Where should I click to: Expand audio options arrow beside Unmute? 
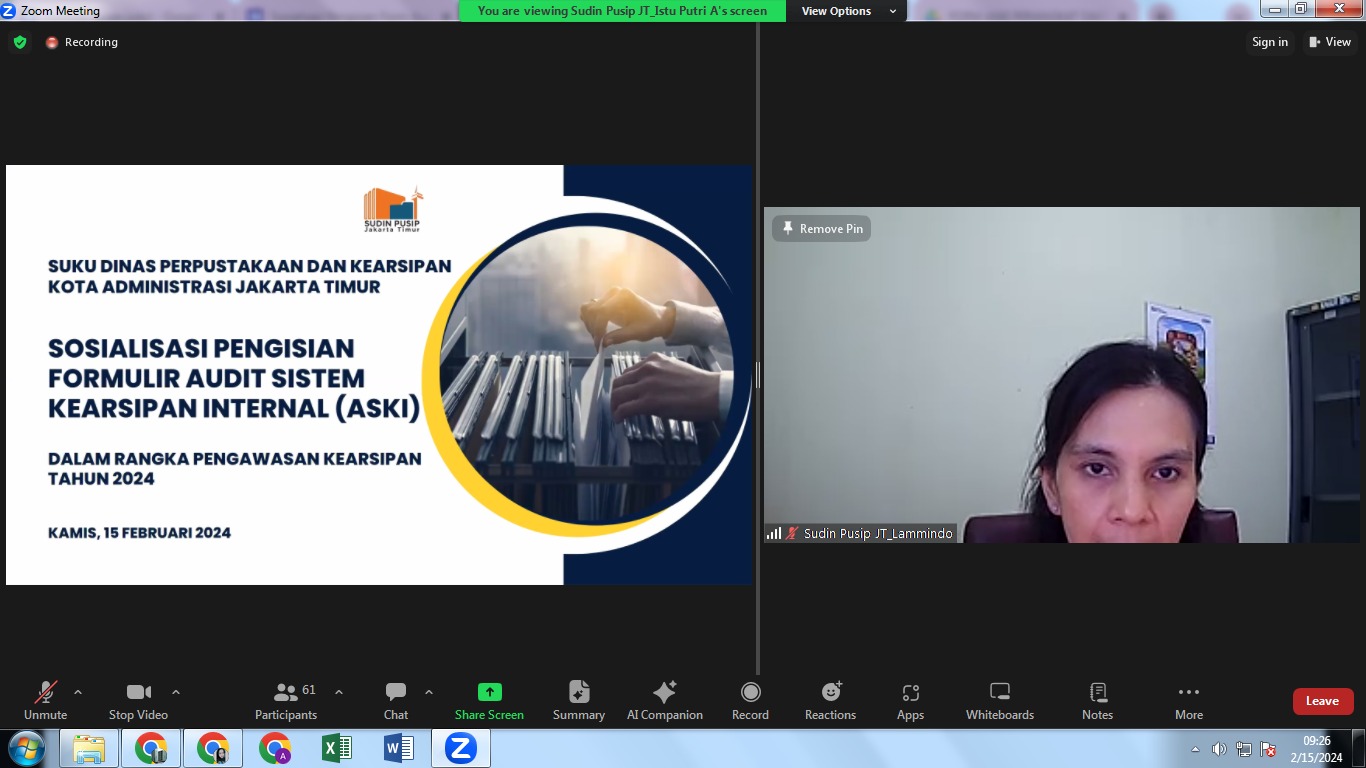78,692
